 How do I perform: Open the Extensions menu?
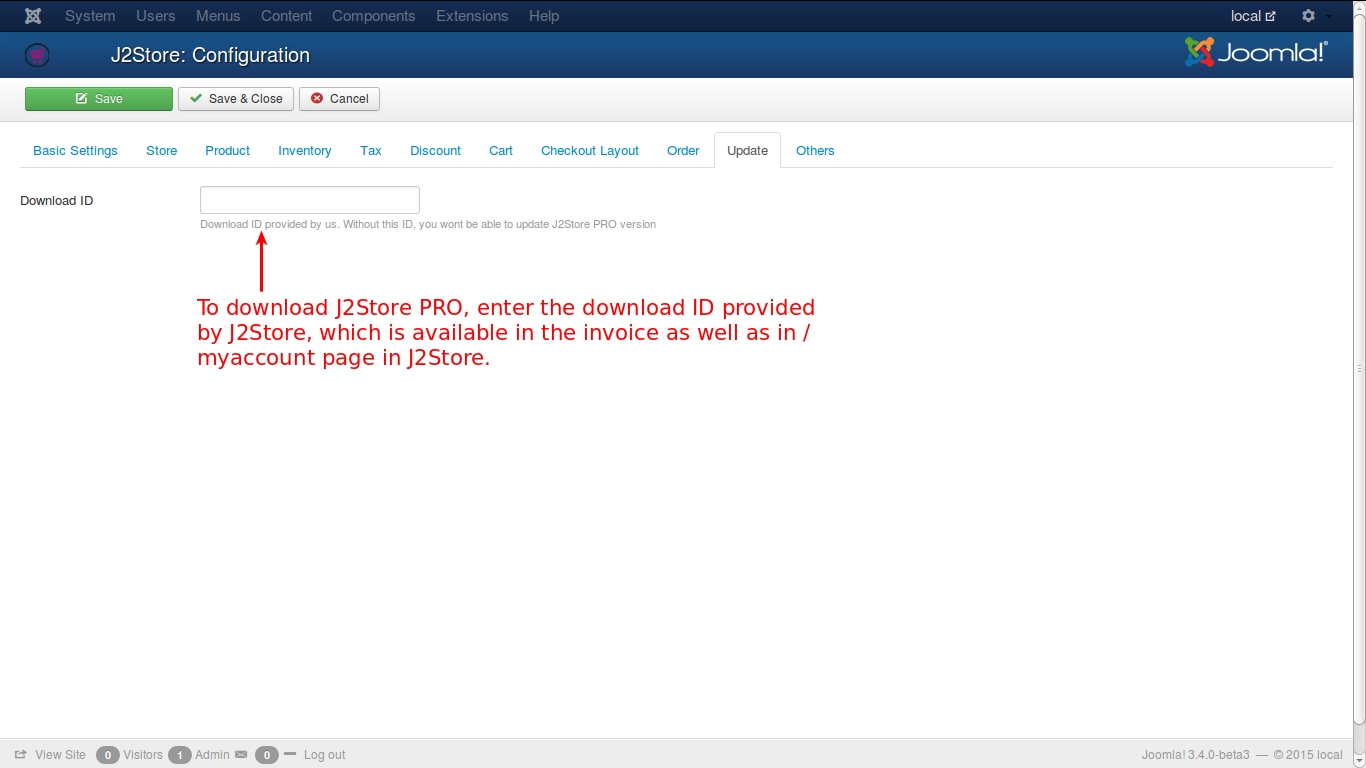472,16
